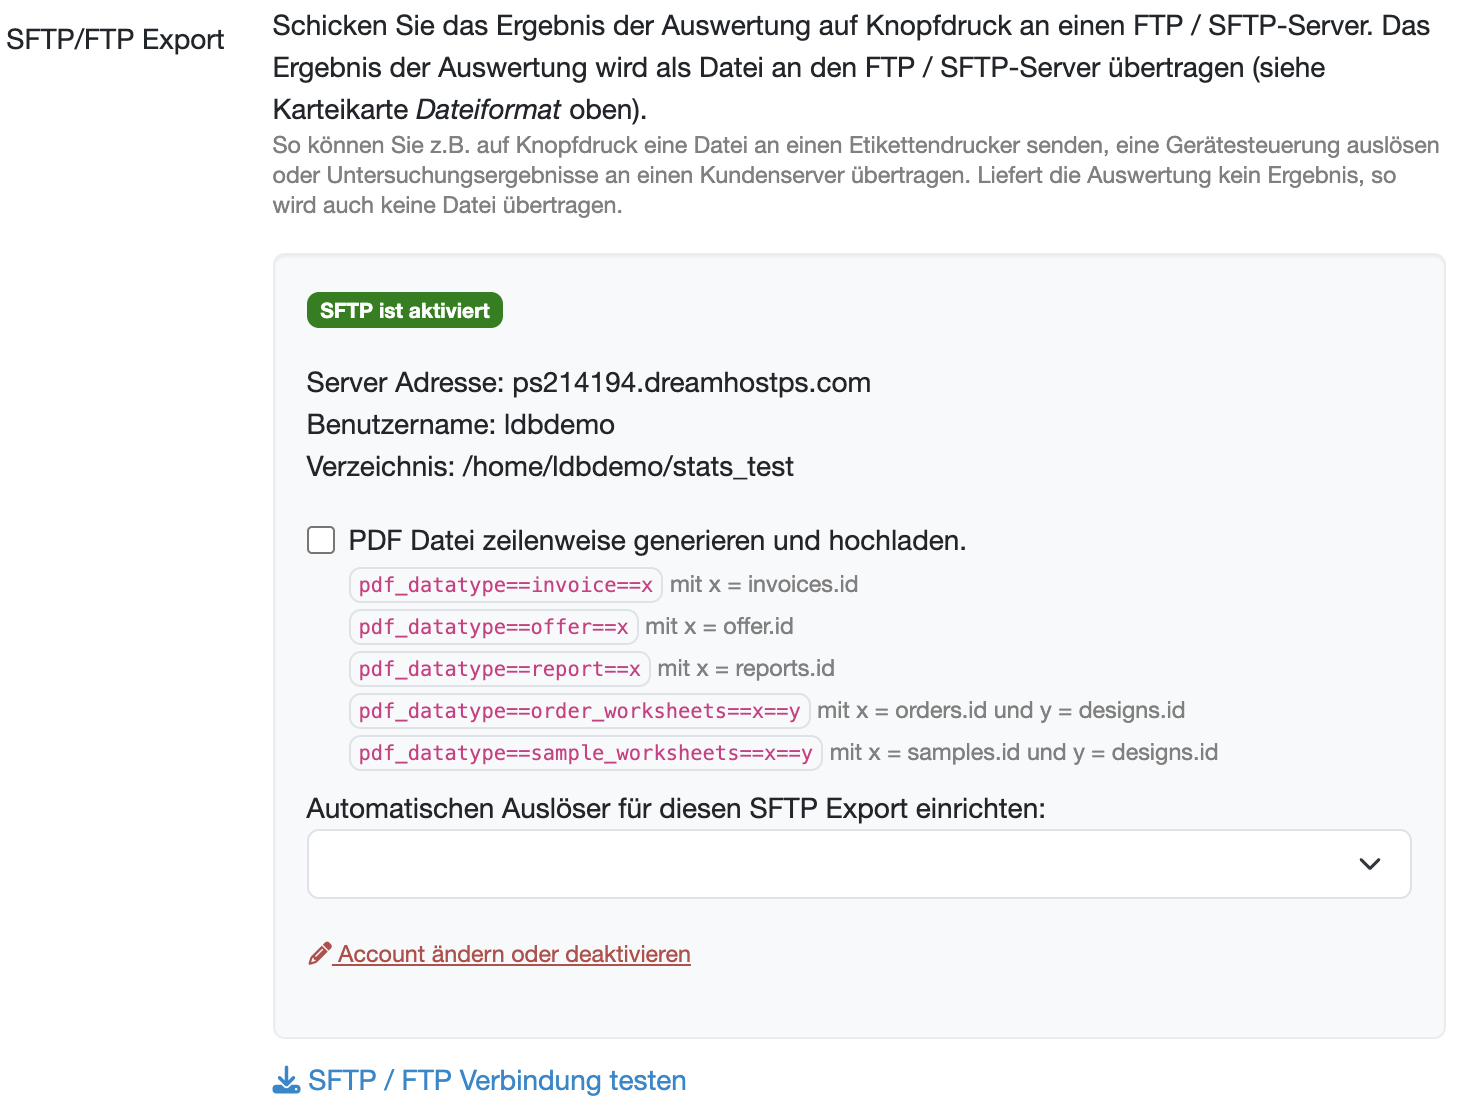Click SFTP / FTP Verbindung testen link

point(497,1080)
